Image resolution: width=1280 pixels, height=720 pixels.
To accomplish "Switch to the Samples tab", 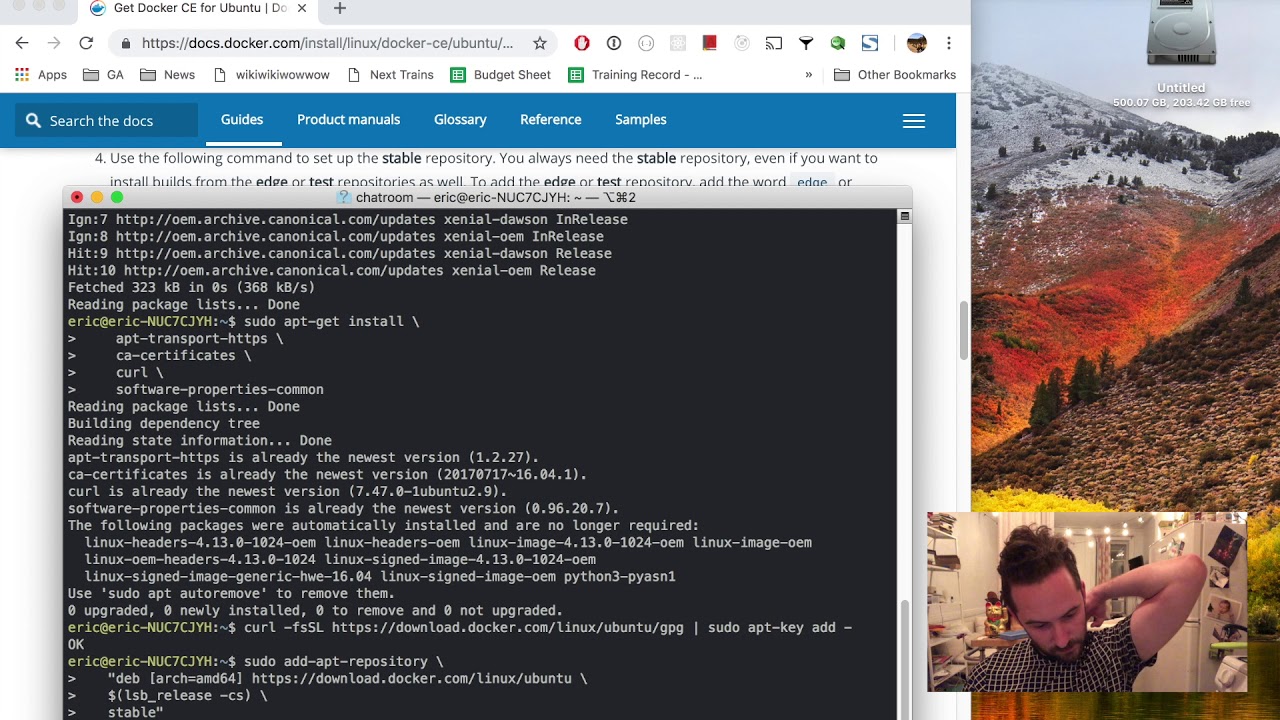I will click(641, 120).
